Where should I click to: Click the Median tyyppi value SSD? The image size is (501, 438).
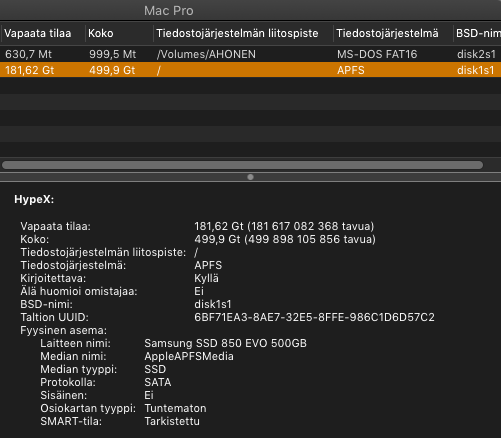pos(155,369)
